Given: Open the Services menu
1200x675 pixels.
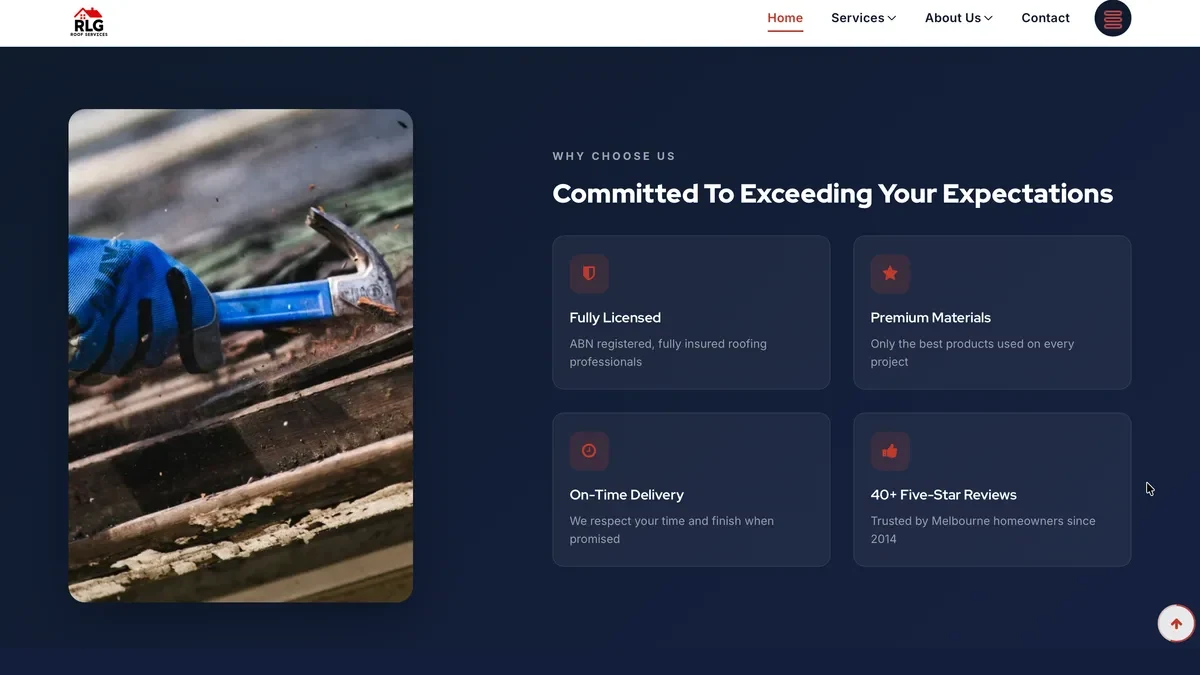Looking at the screenshot, I should [864, 18].
